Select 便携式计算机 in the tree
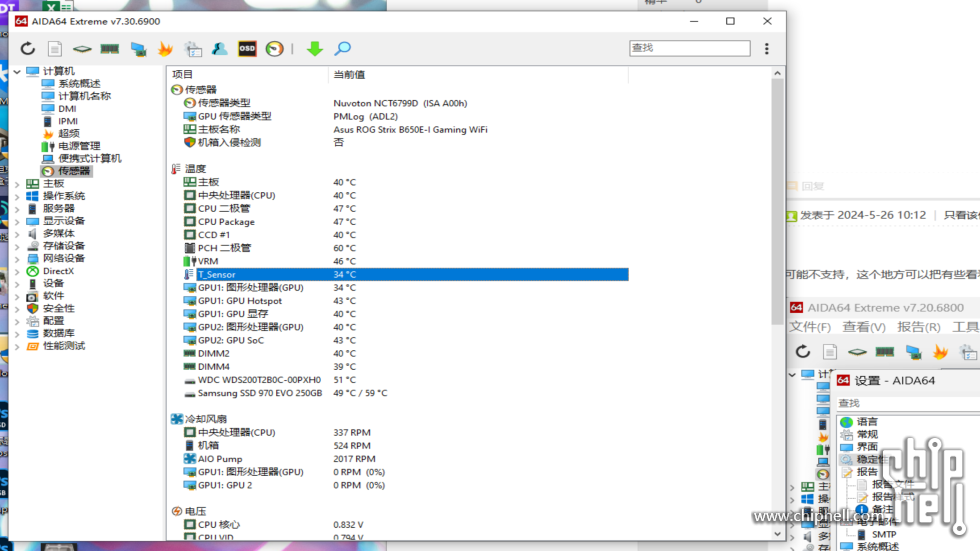Image resolution: width=980 pixels, height=551 pixels. [x=89, y=159]
